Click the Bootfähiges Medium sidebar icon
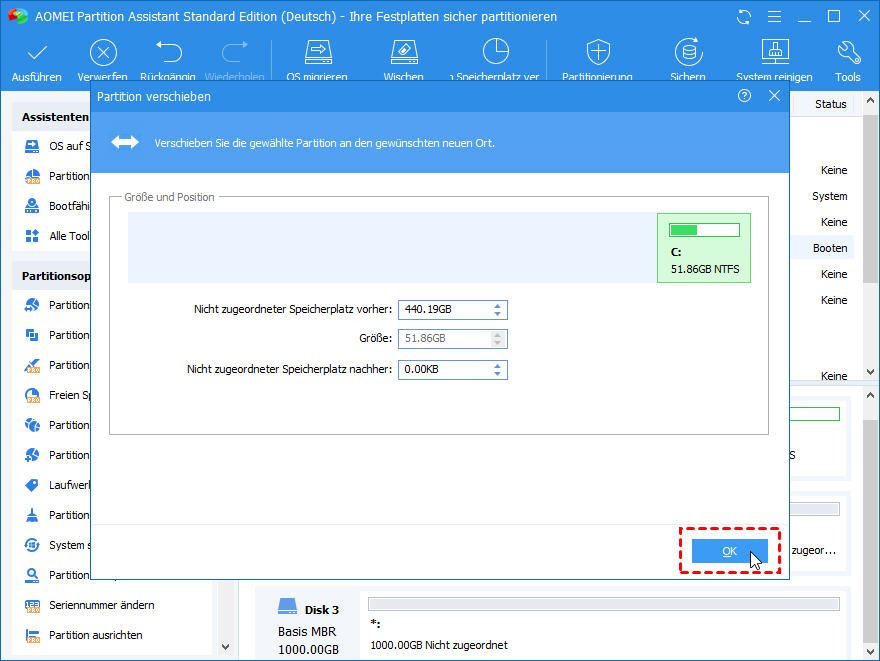The image size is (880, 661). [x=32, y=206]
